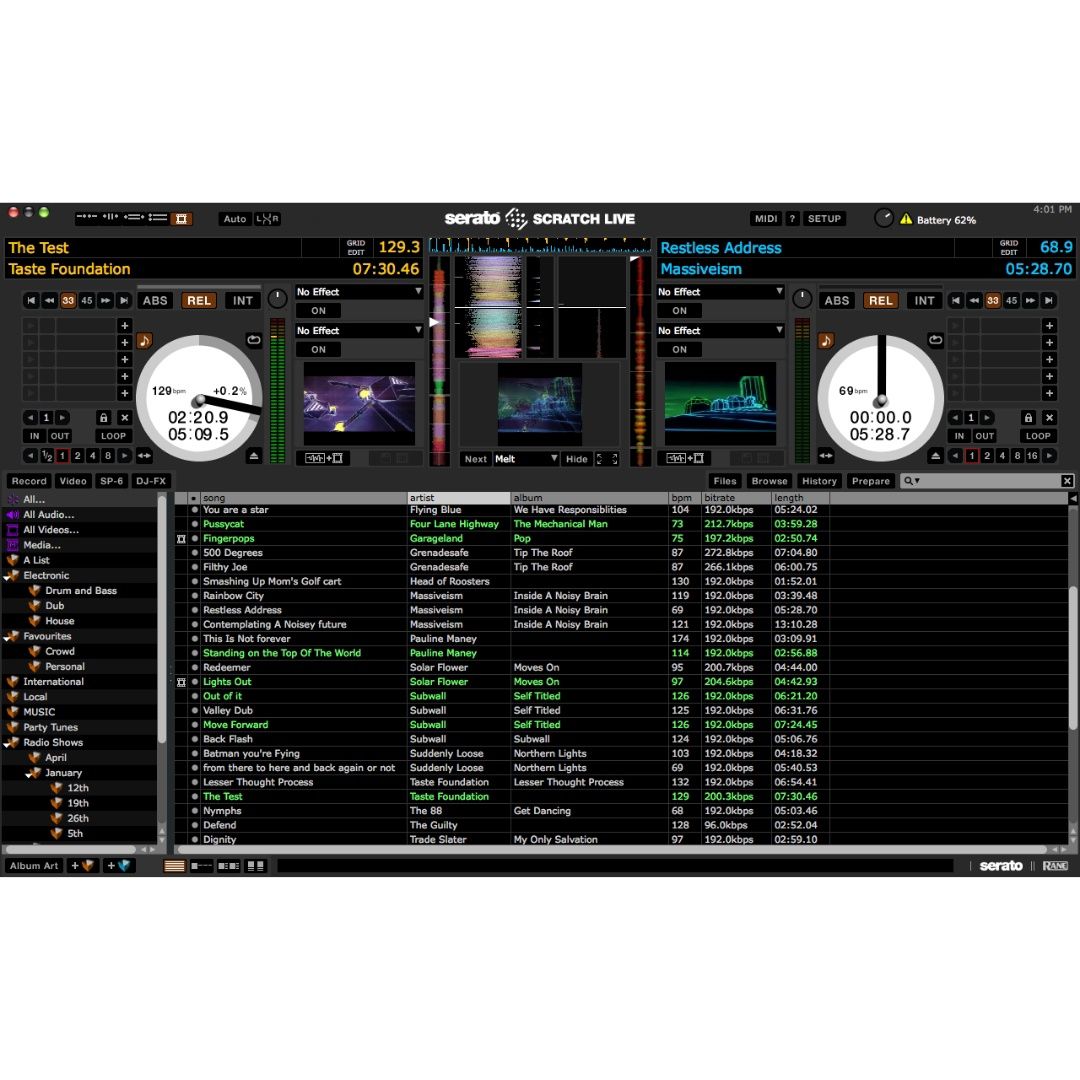Enable repeat icon on right deck
This screenshot has width=1080, height=1080.
(935, 340)
